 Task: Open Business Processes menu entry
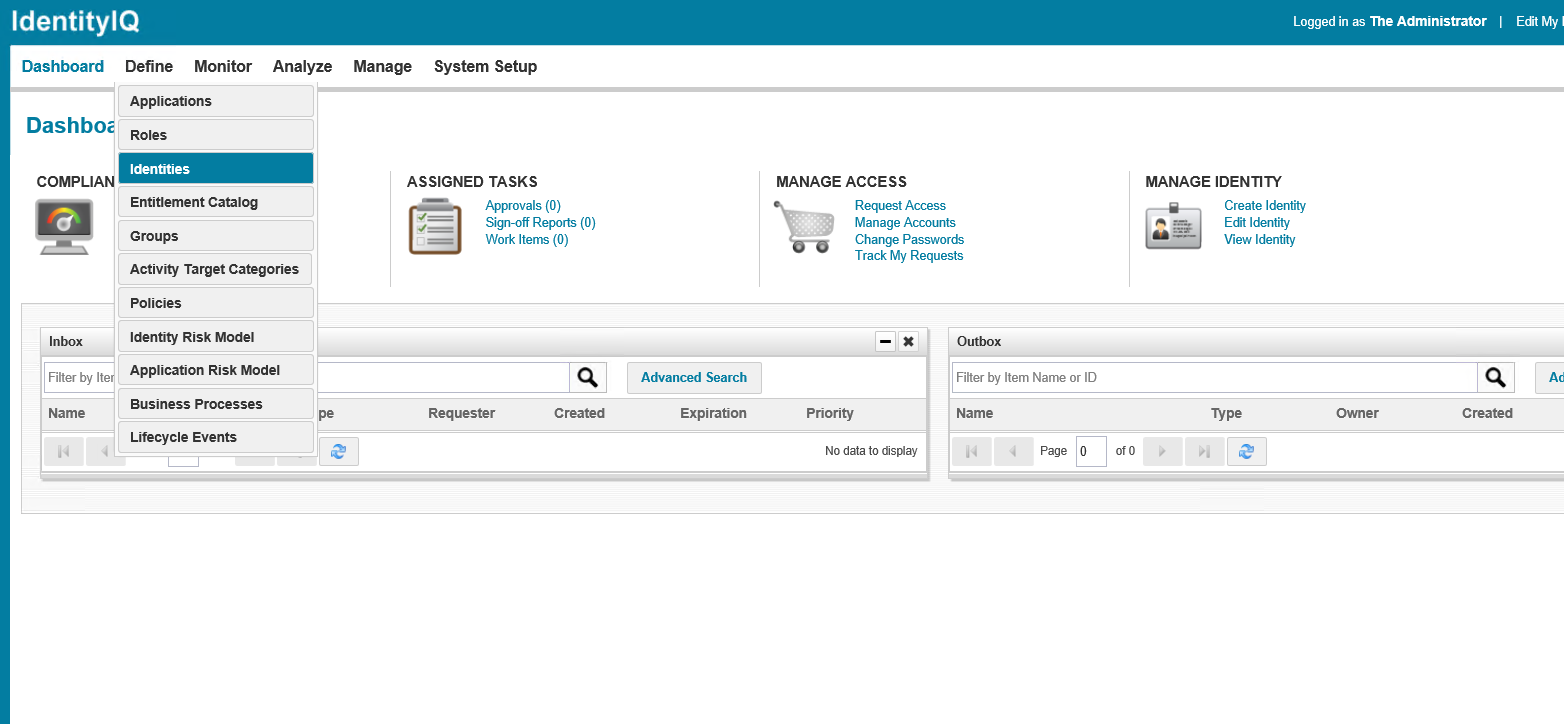[x=216, y=404]
